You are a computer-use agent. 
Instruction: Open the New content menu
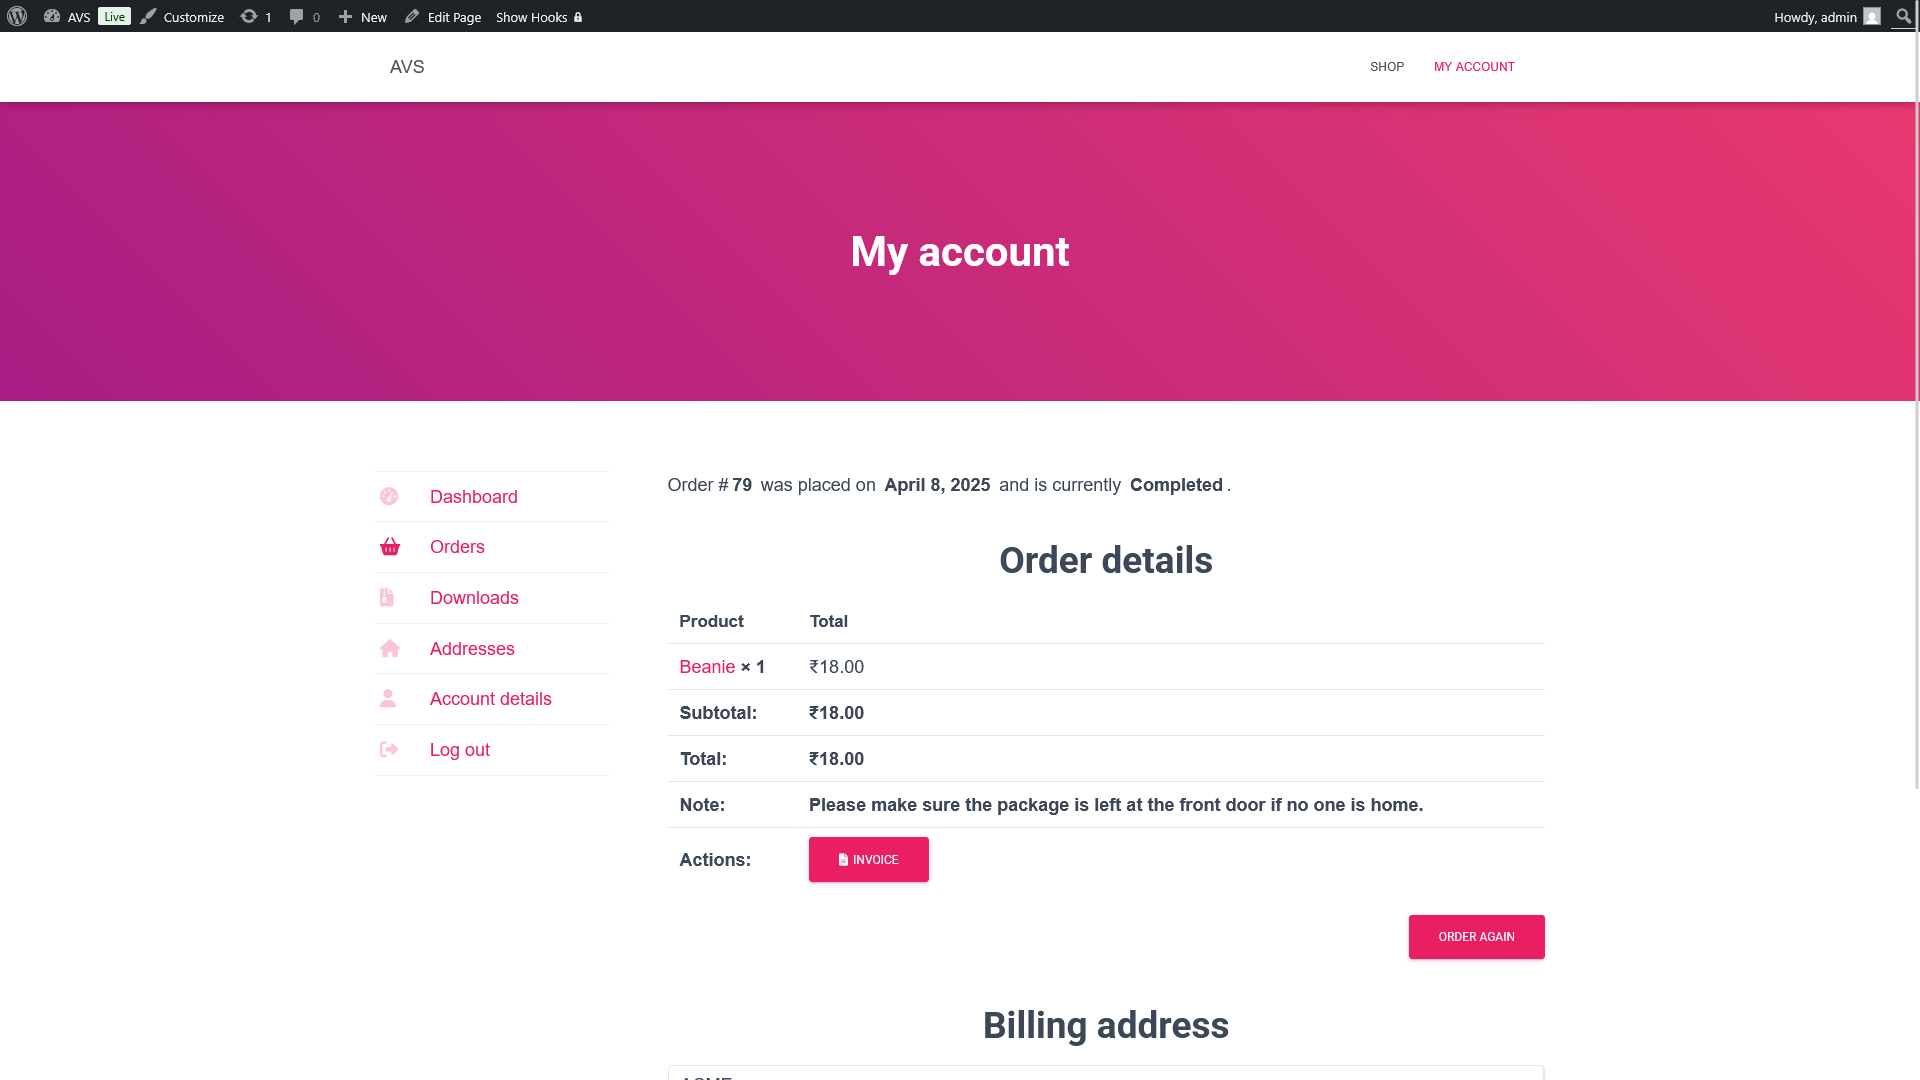(363, 17)
